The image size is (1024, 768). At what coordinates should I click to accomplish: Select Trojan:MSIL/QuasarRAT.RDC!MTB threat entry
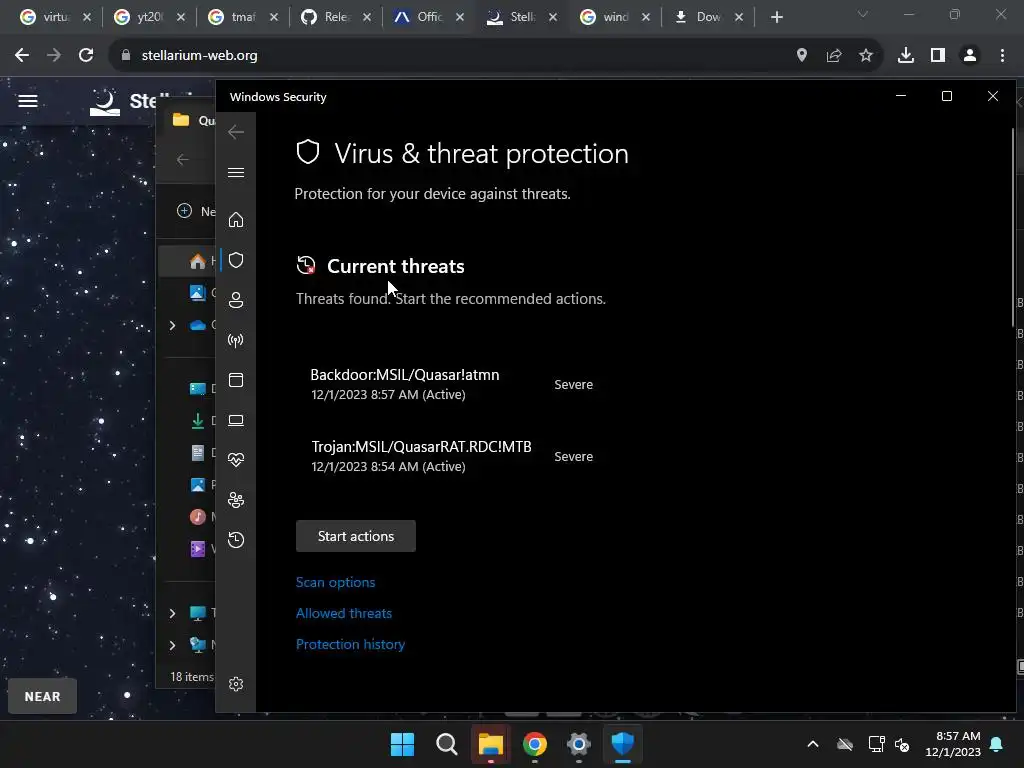tap(452, 456)
